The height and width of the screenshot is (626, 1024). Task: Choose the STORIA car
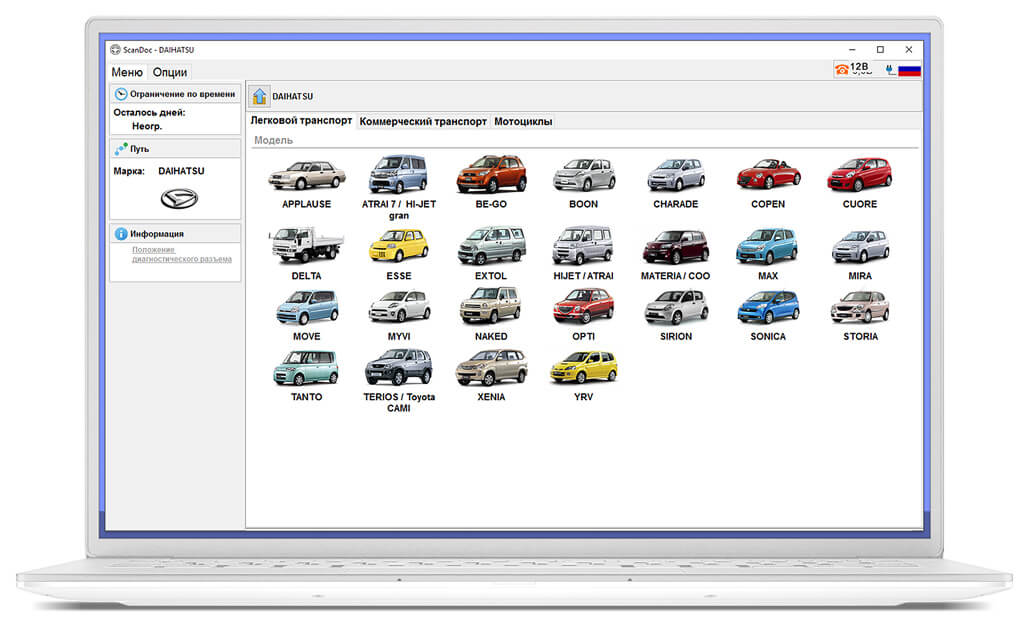click(x=860, y=307)
